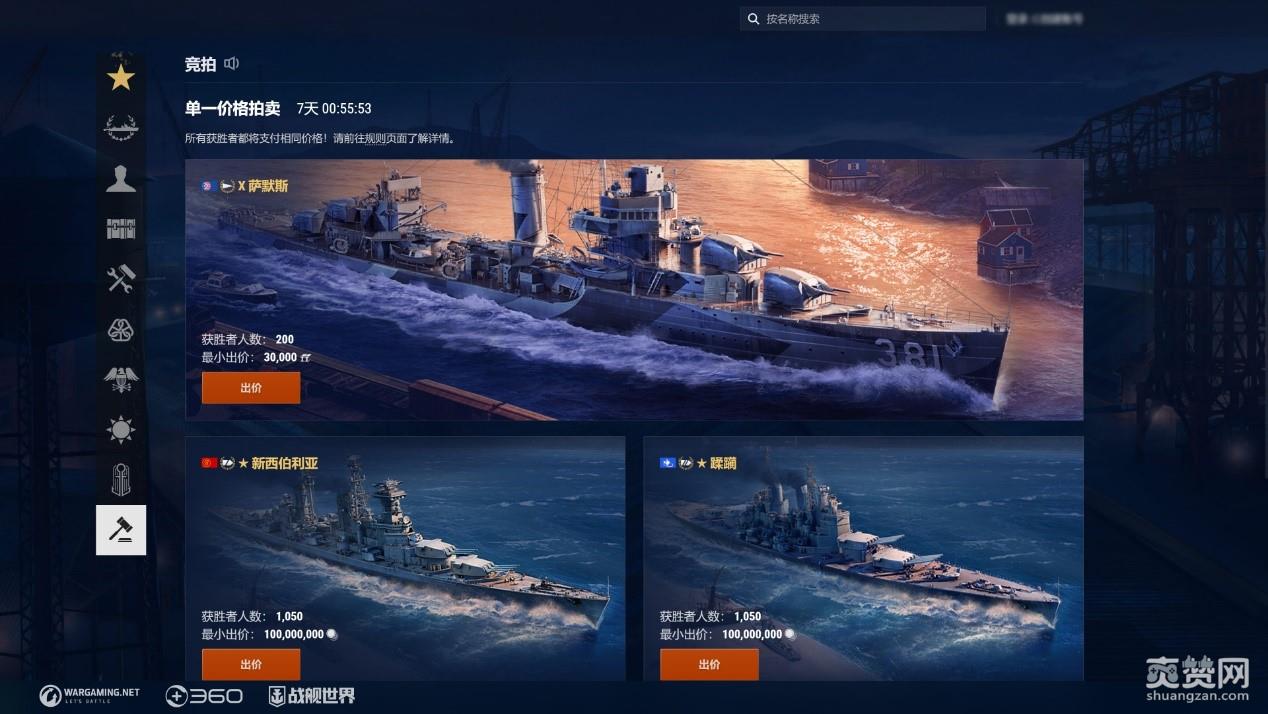Screen dimensions: 1268x714
Task: Place a bid on 新西伯利亚
Action: [x=251, y=664]
